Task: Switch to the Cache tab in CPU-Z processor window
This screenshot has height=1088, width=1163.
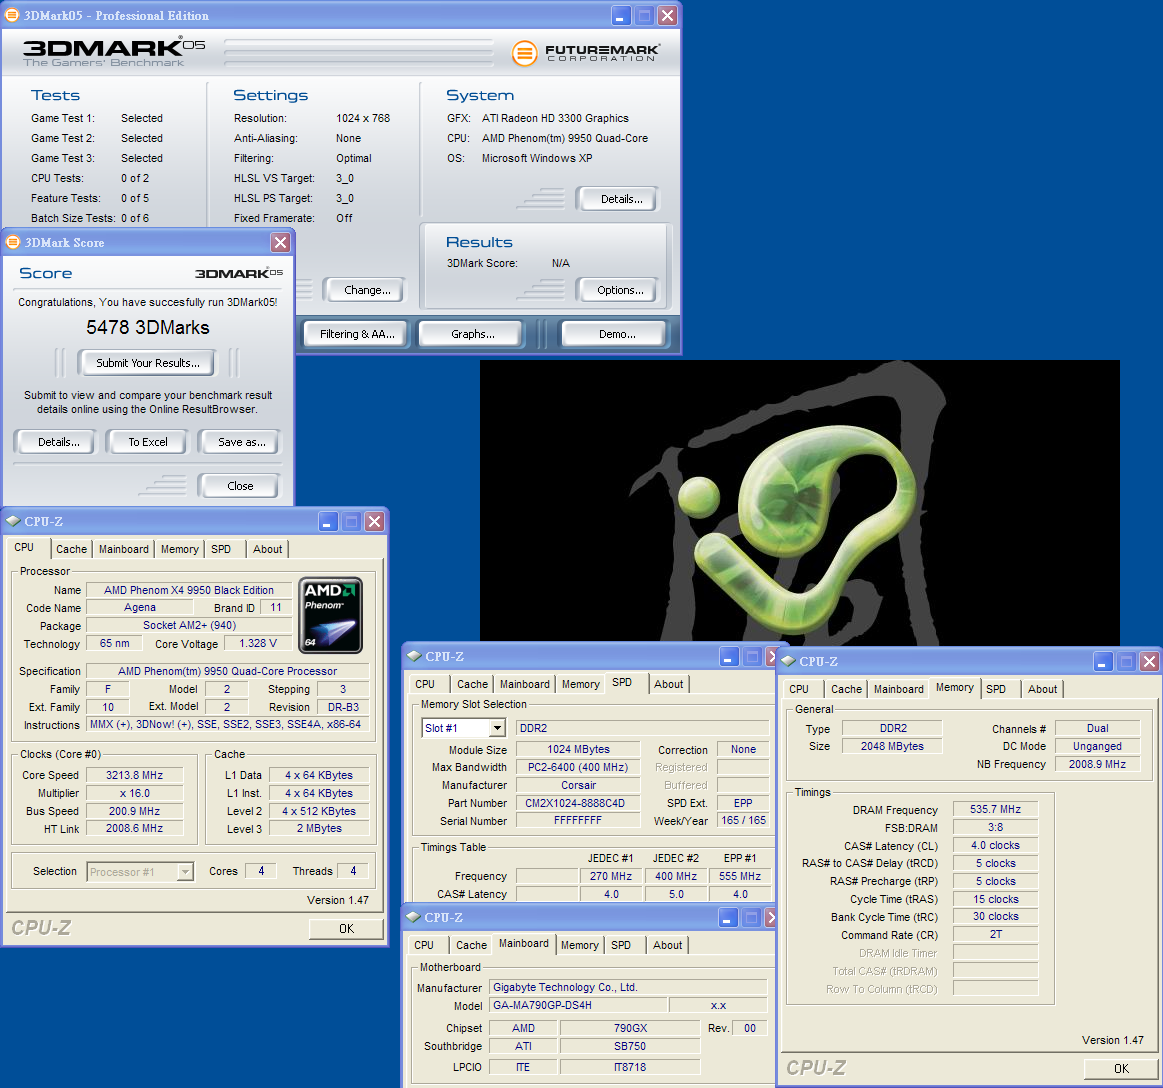Action: click(x=71, y=549)
